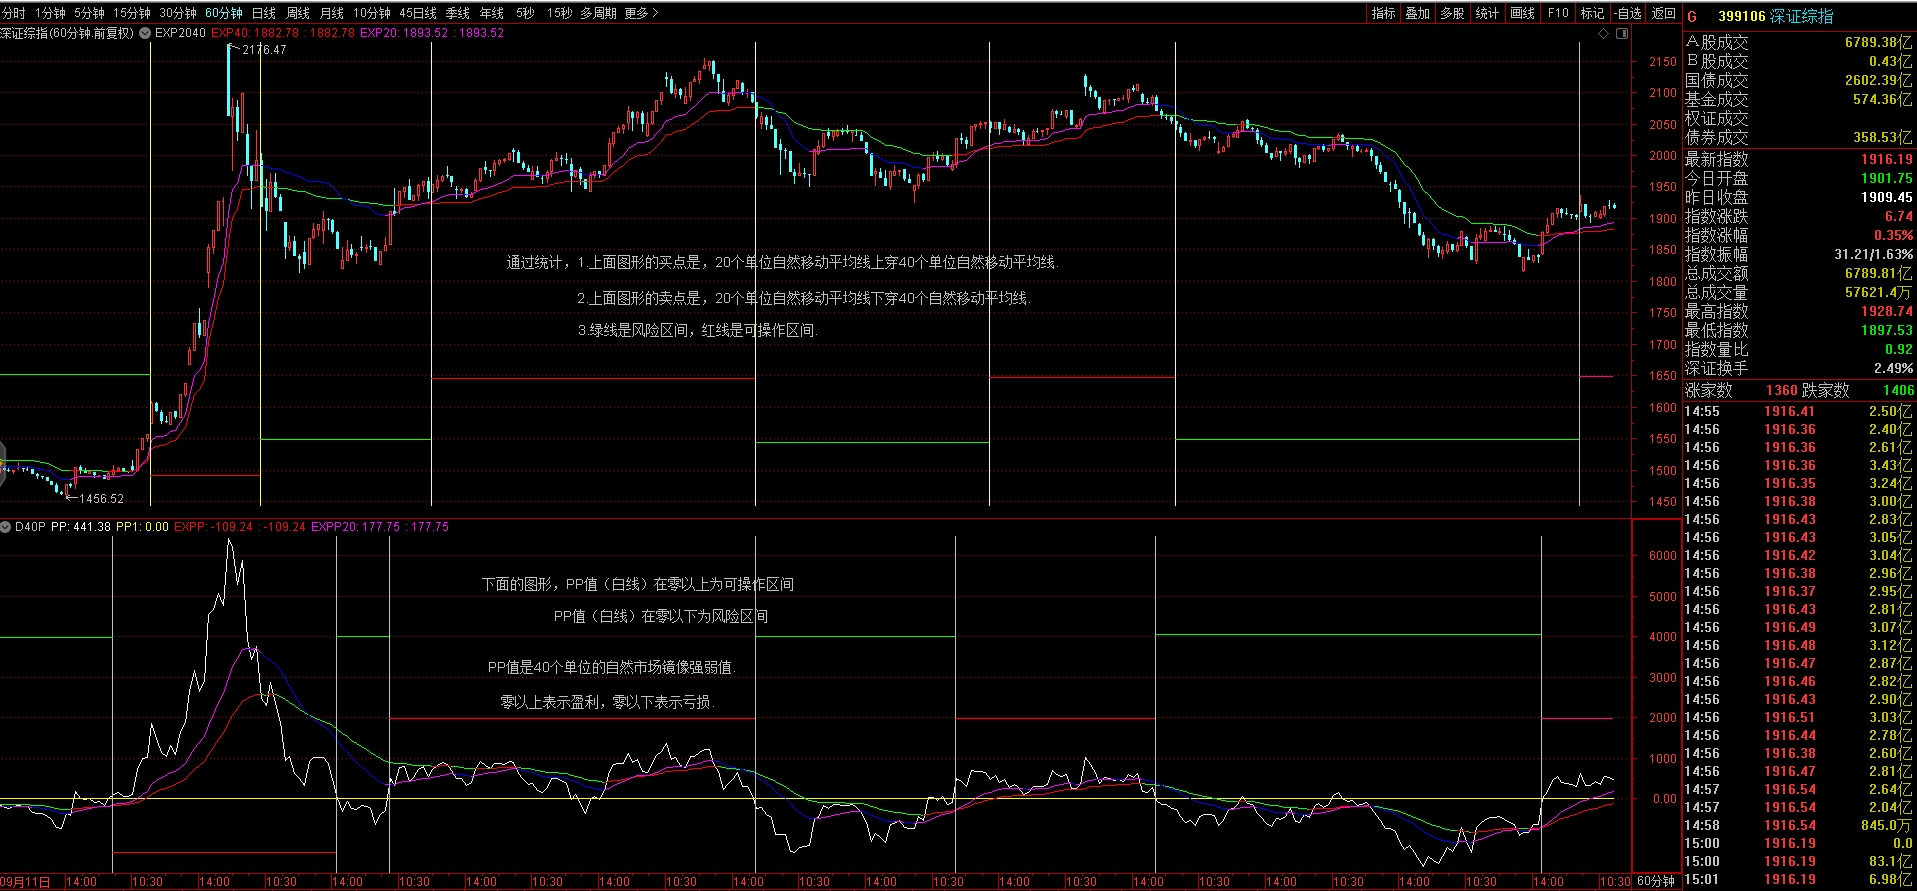The width and height of the screenshot is (1917, 891).
Task: Switch to the 月线 monthly chart
Action: click(332, 13)
